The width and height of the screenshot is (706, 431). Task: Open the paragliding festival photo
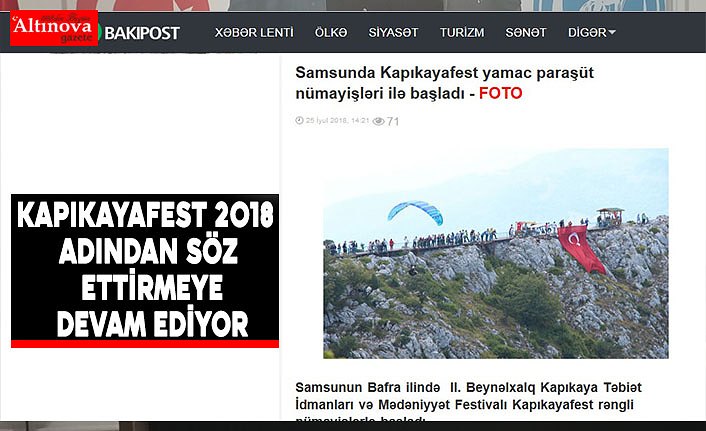click(496, 254)
